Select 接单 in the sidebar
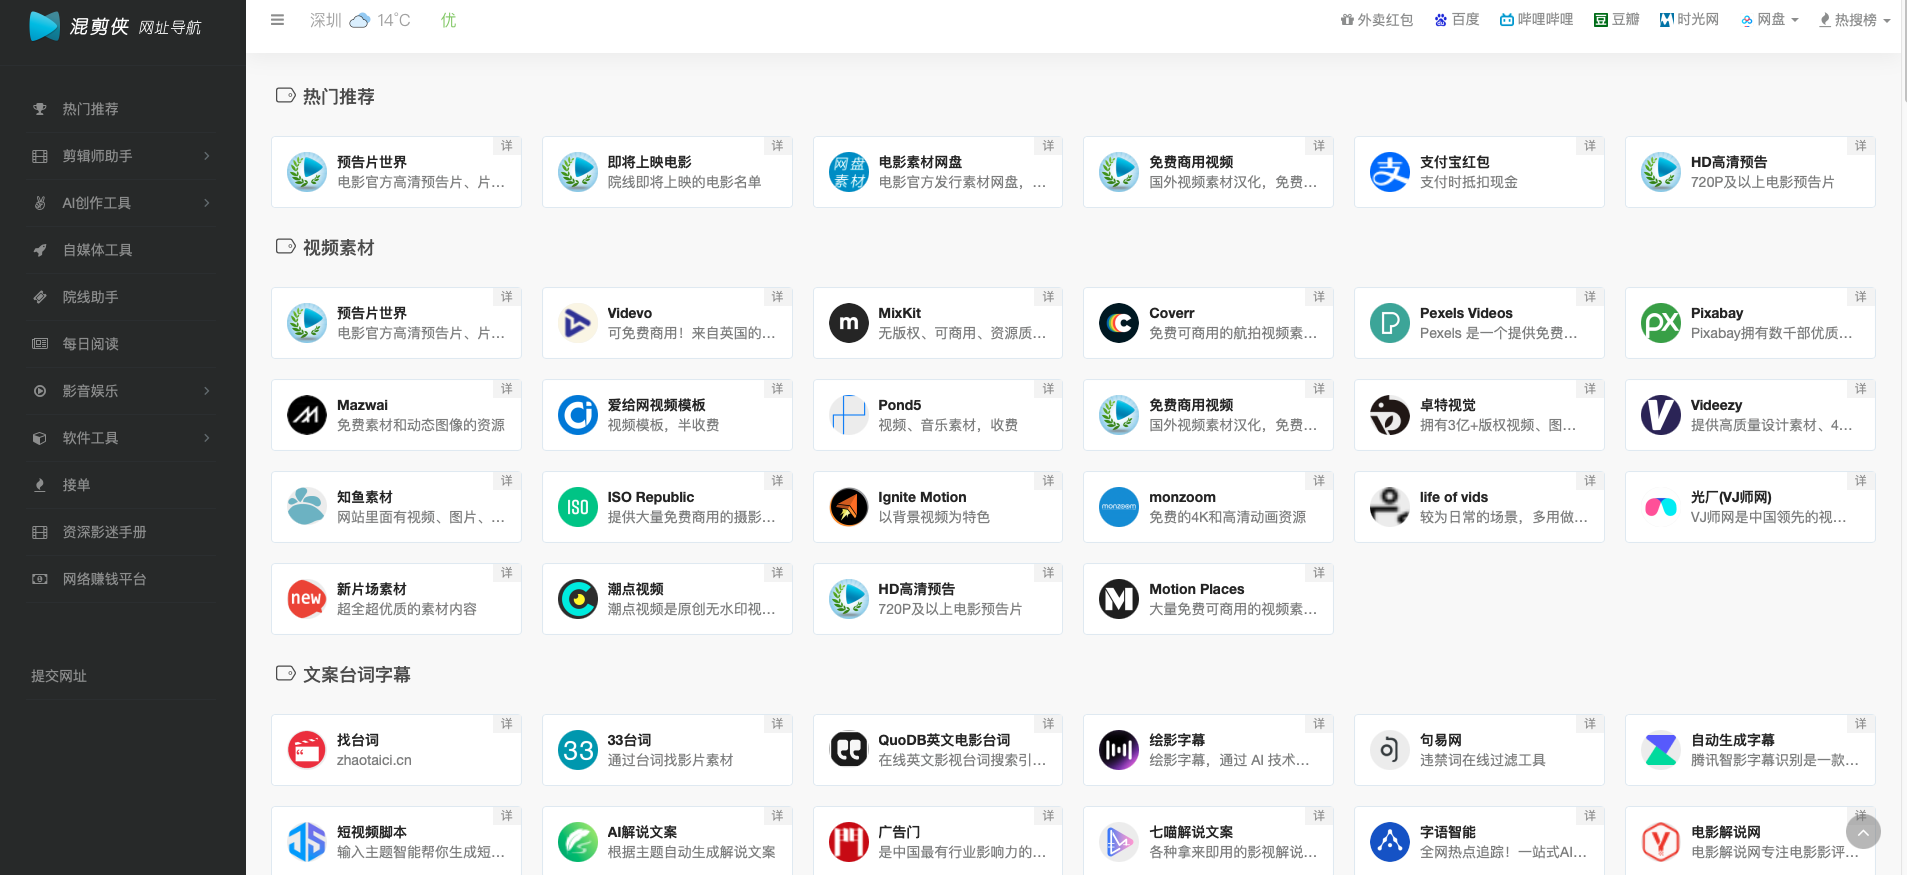The width and height of the screenshot is (1907, 875). point(123,485)
